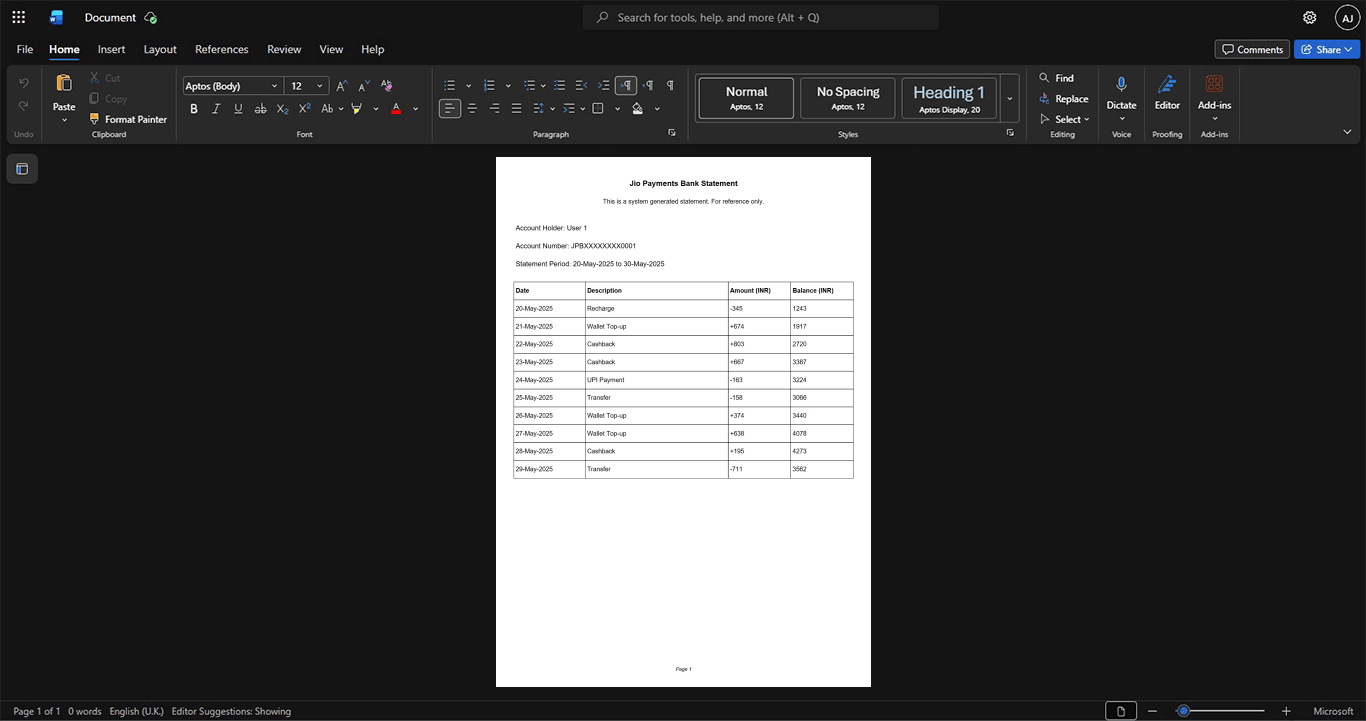Open the References tab
Viewport: 1366px width, 721px height.
point(222,49)
